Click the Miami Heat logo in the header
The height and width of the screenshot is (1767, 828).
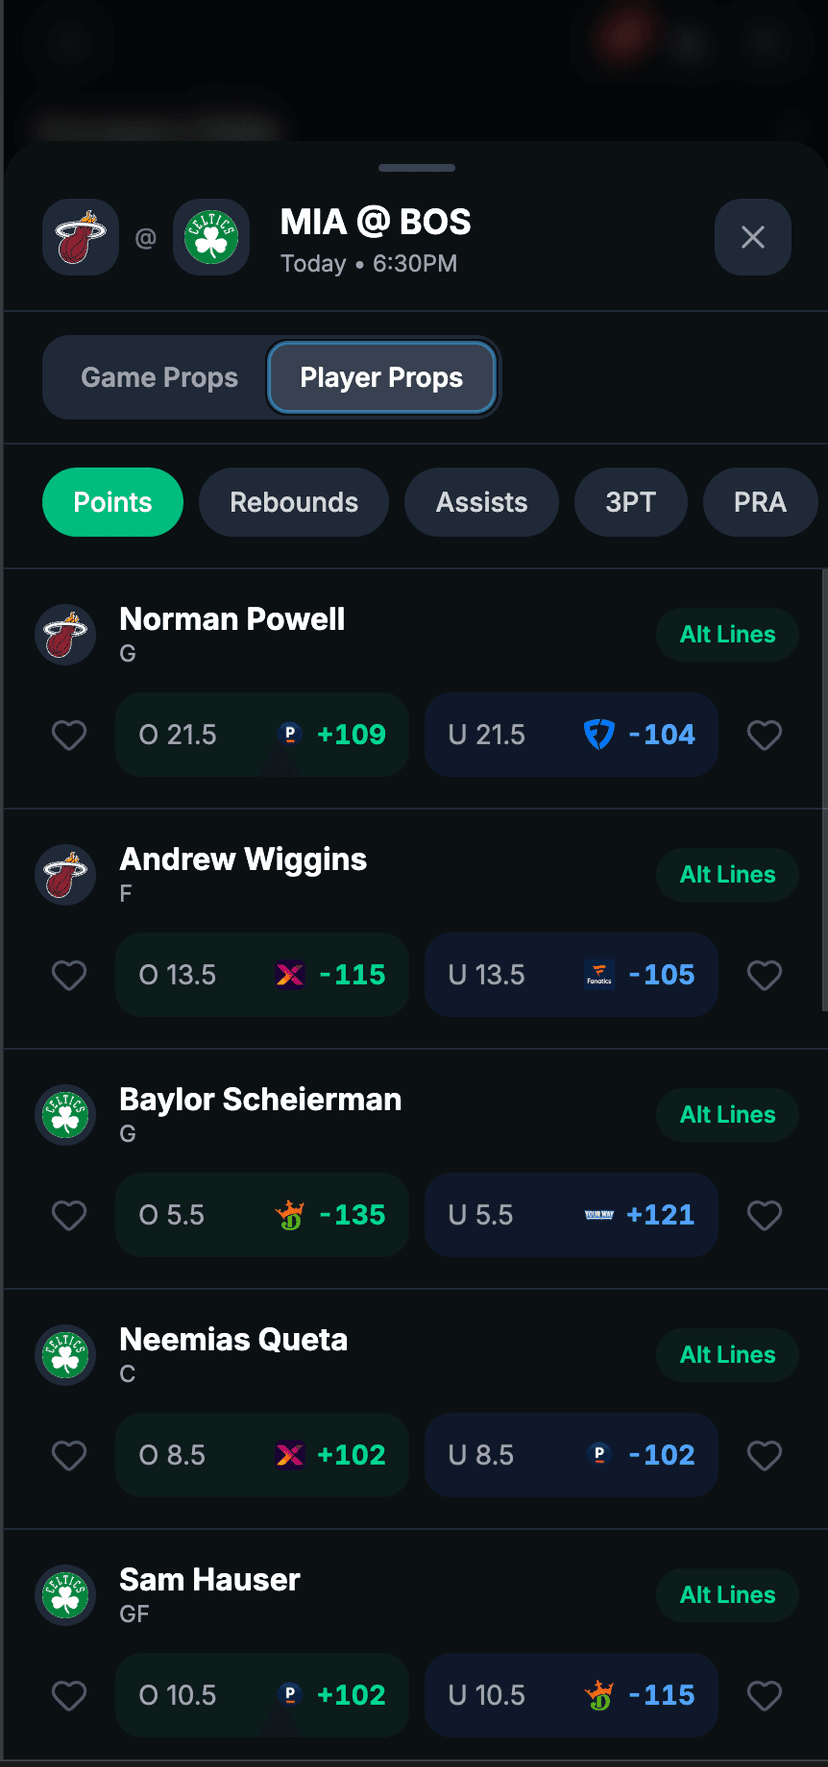pos(80,237)
